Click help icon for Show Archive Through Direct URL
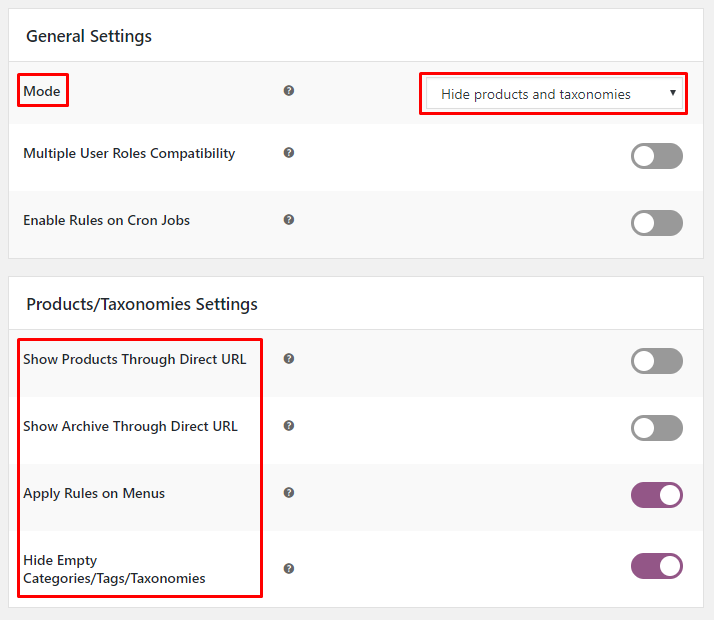714x620 pixels. (x=289, y=426)
